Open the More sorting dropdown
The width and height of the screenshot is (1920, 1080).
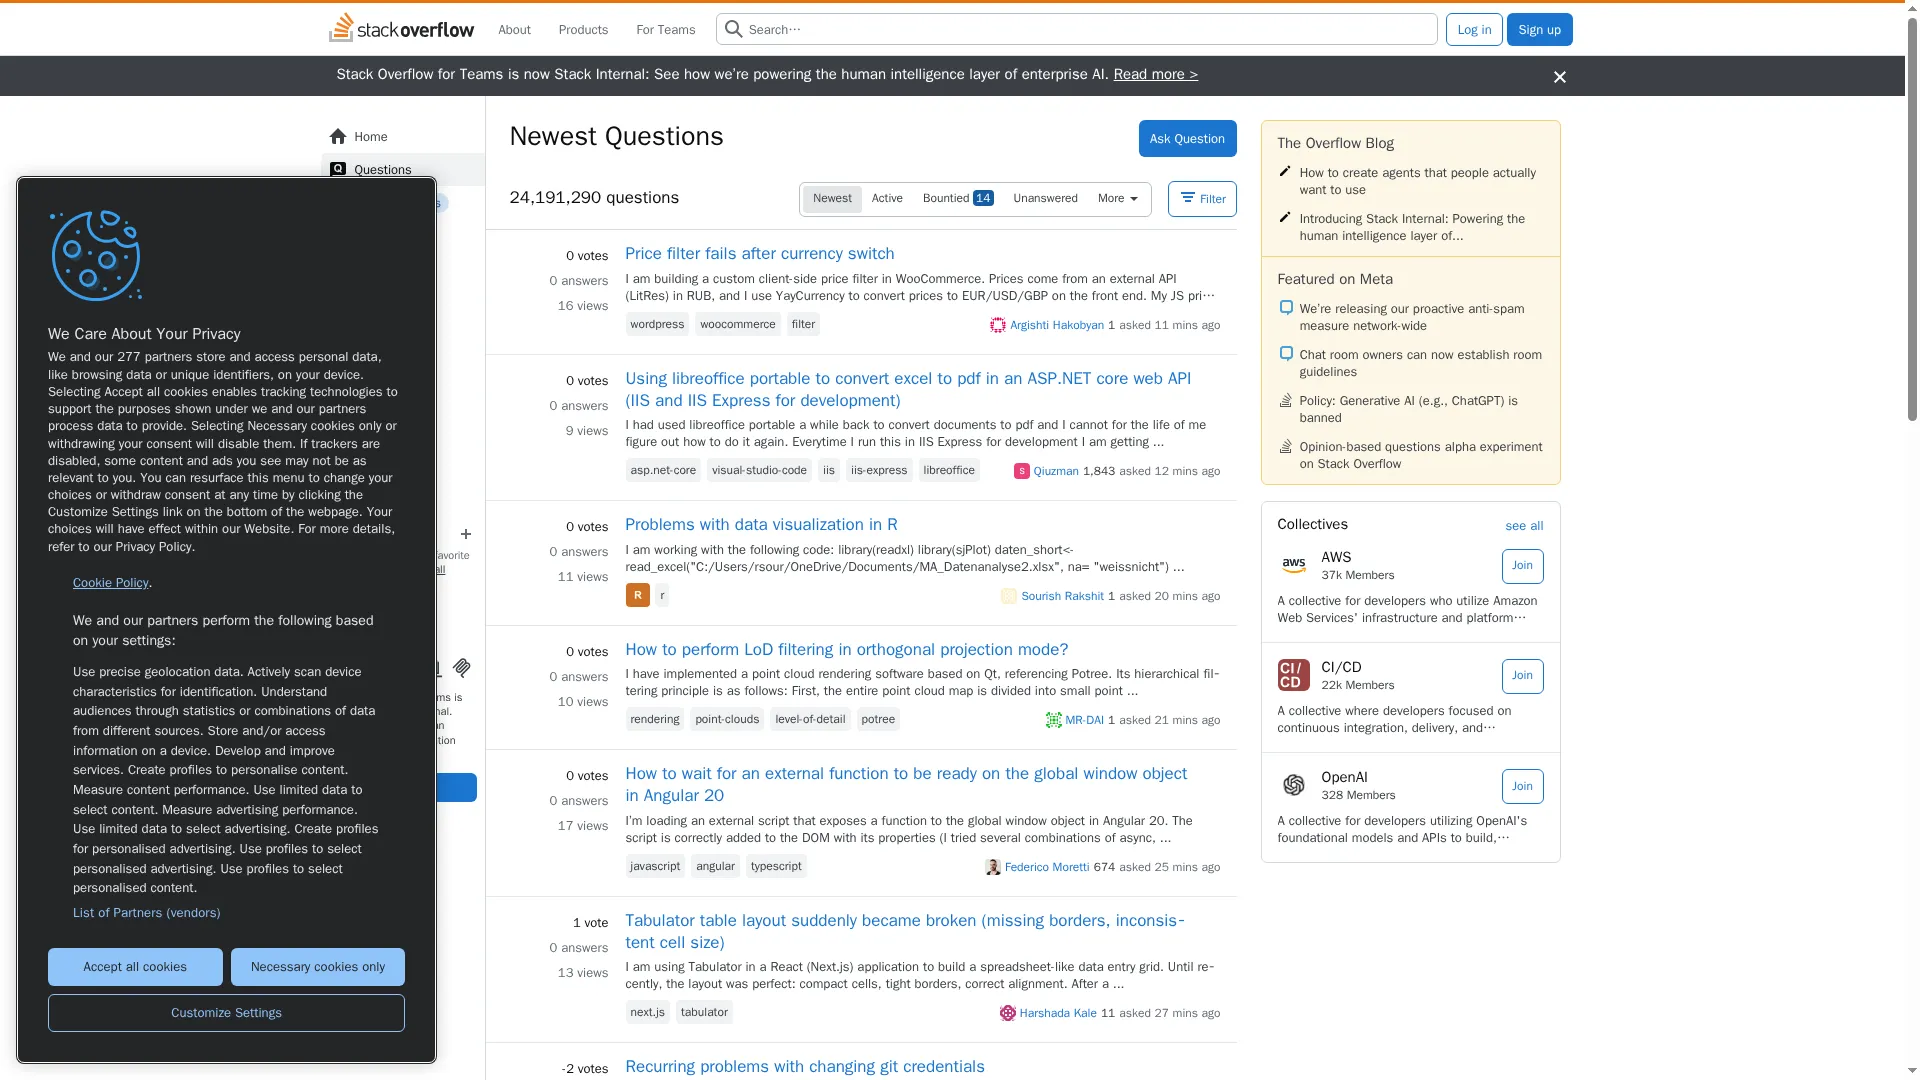(x=1117, y=198)
